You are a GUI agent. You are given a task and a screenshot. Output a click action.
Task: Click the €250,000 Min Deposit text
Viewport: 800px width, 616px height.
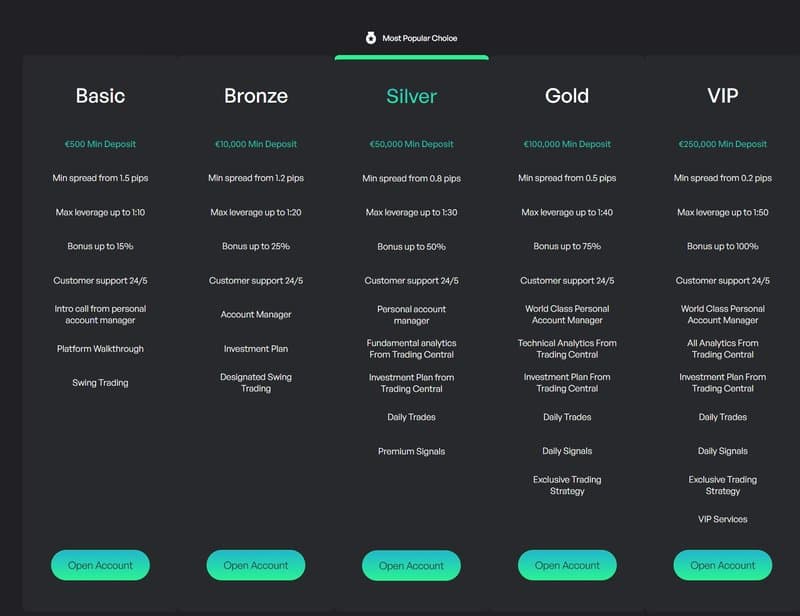tap(722, 144)
